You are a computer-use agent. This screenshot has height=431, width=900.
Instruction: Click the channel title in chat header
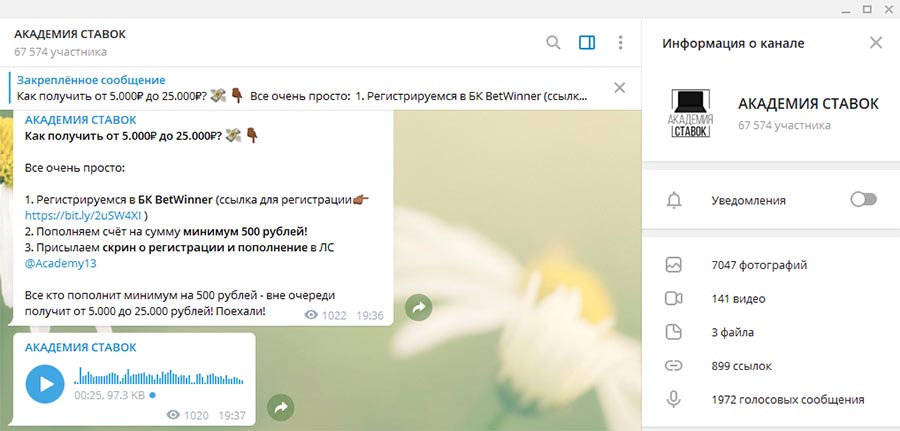point(70,34)
